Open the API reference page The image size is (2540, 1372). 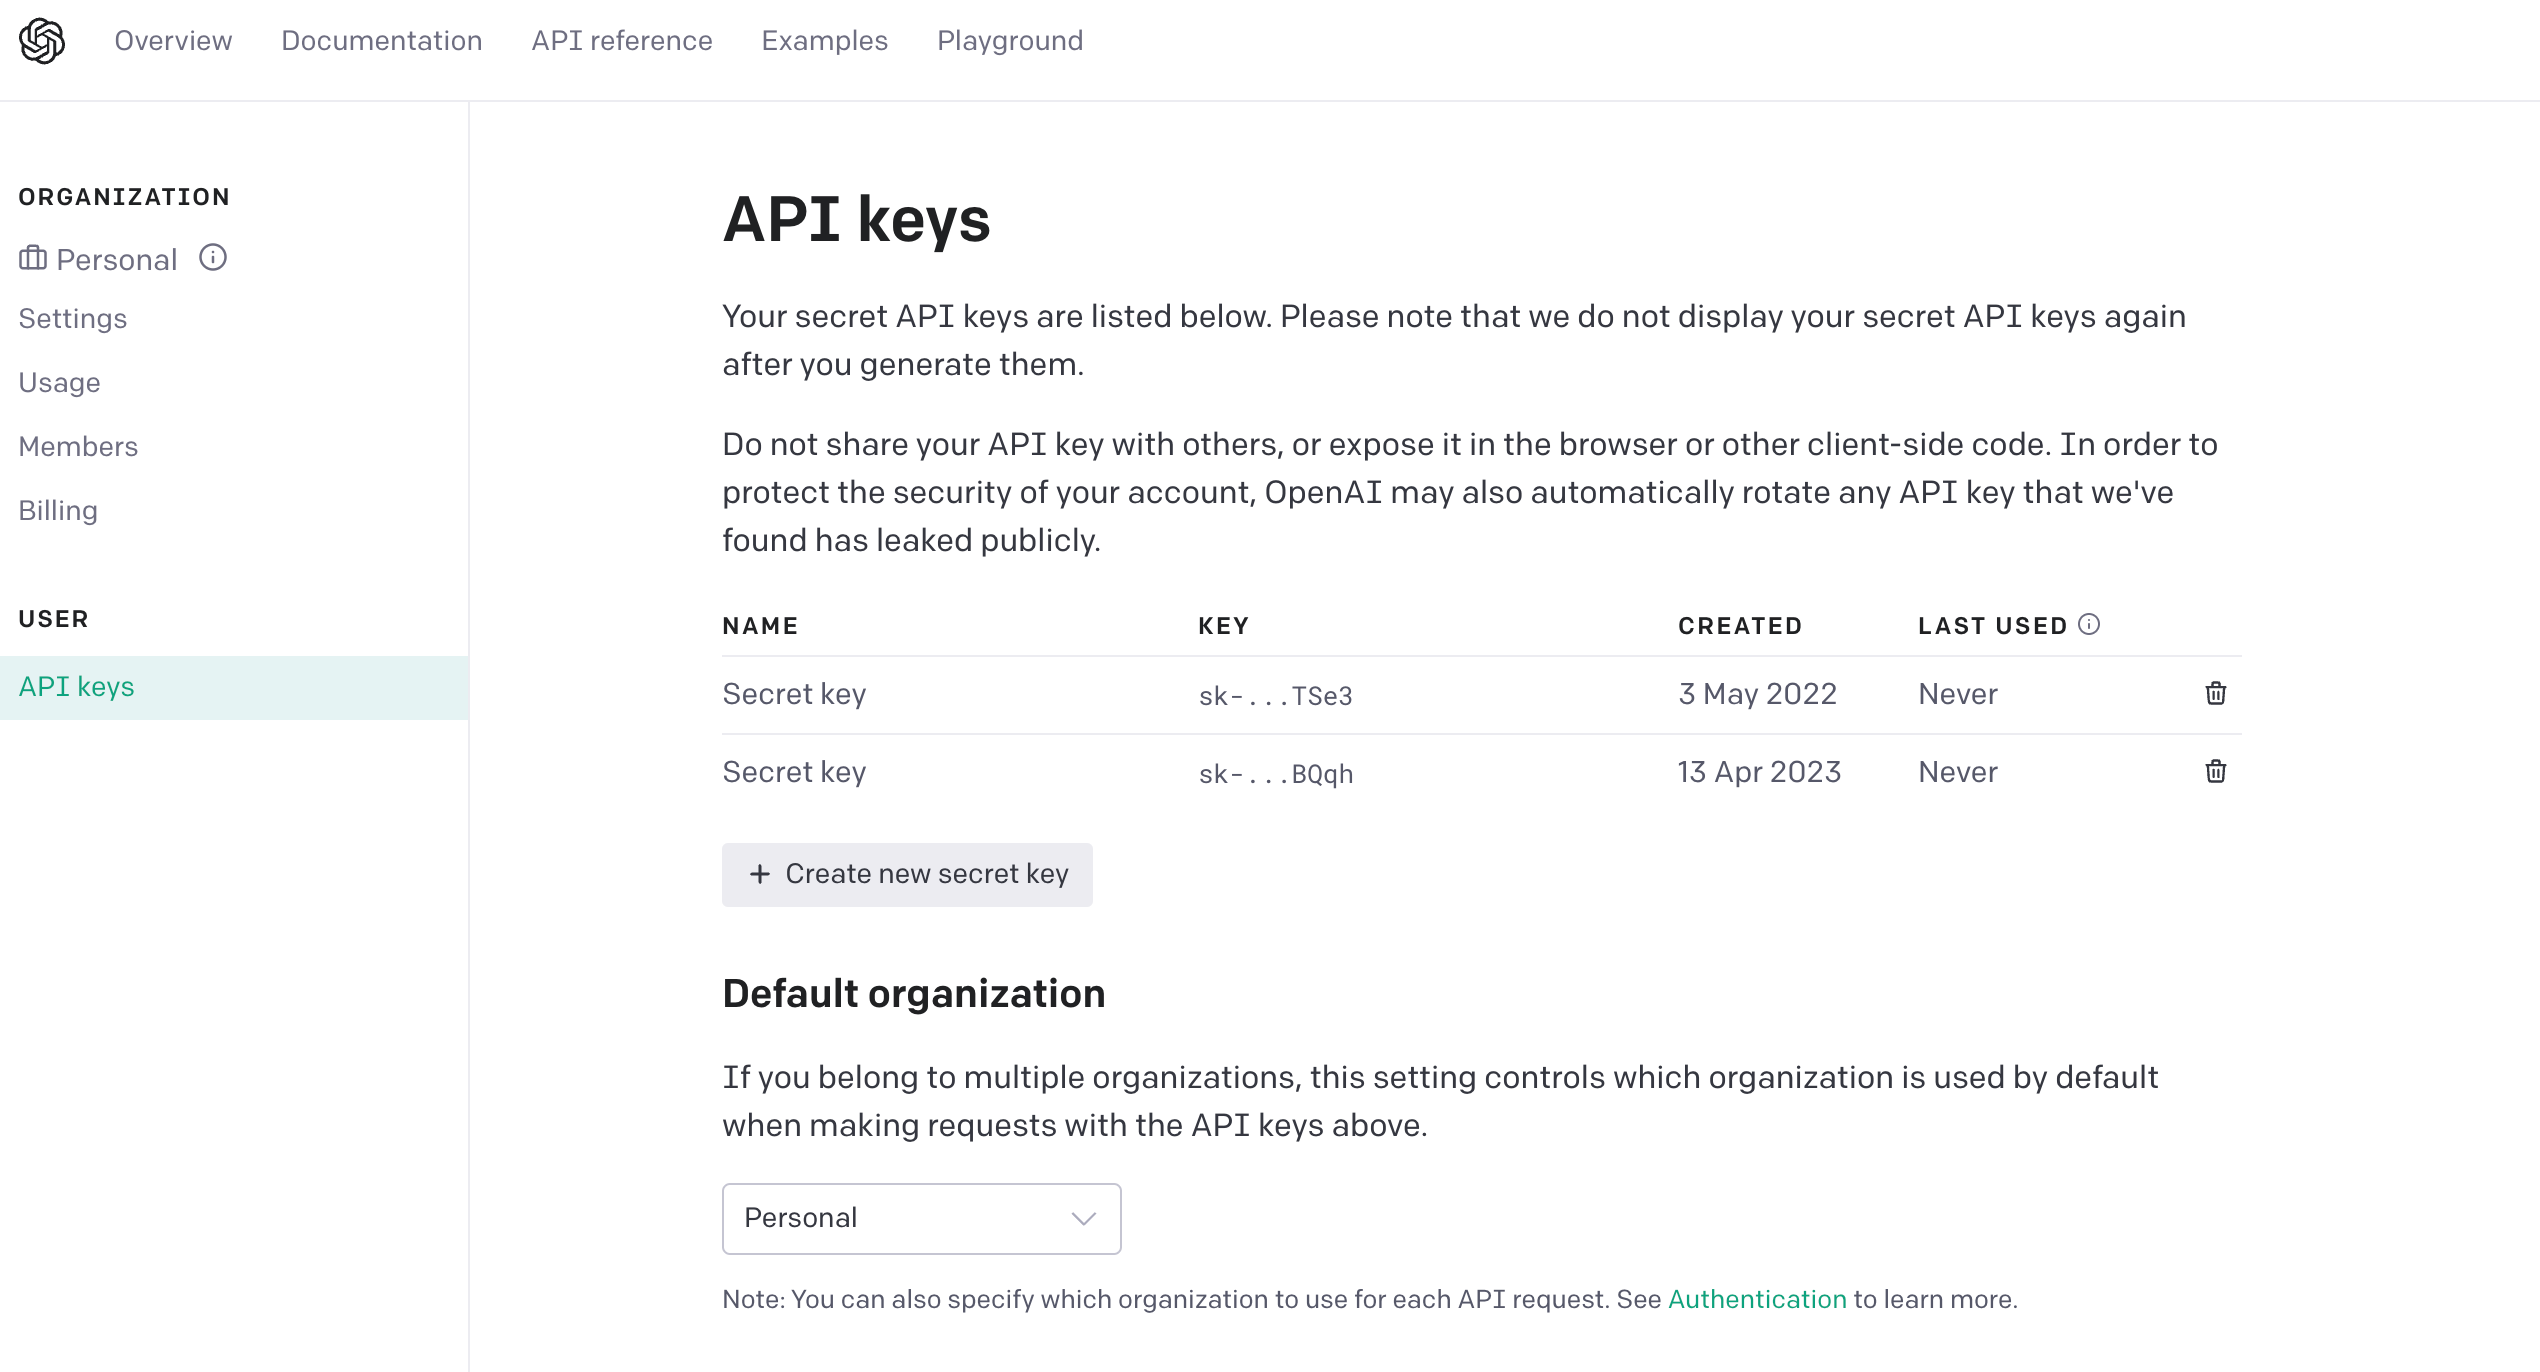coord(621,41)
